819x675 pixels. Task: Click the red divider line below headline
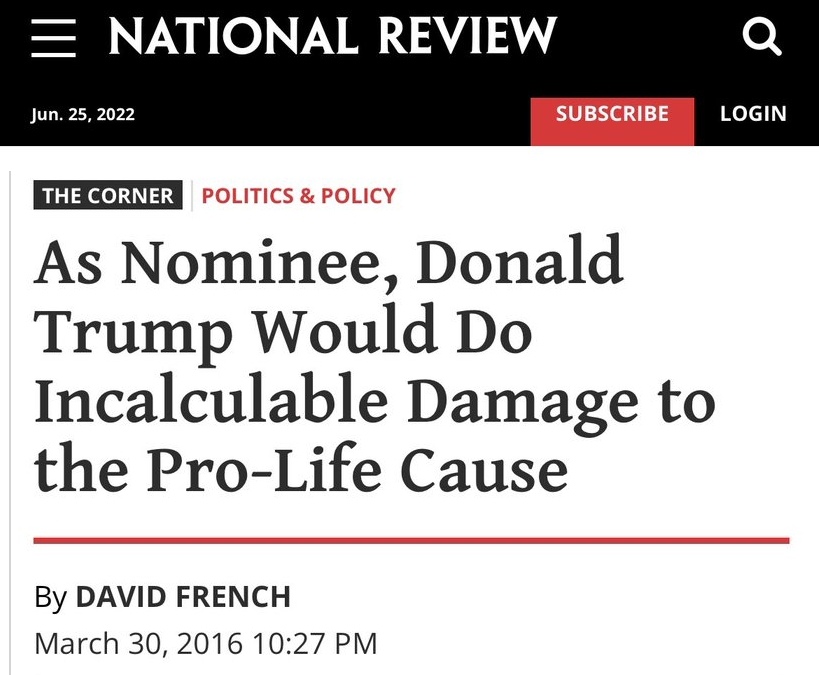coord(411,540)
